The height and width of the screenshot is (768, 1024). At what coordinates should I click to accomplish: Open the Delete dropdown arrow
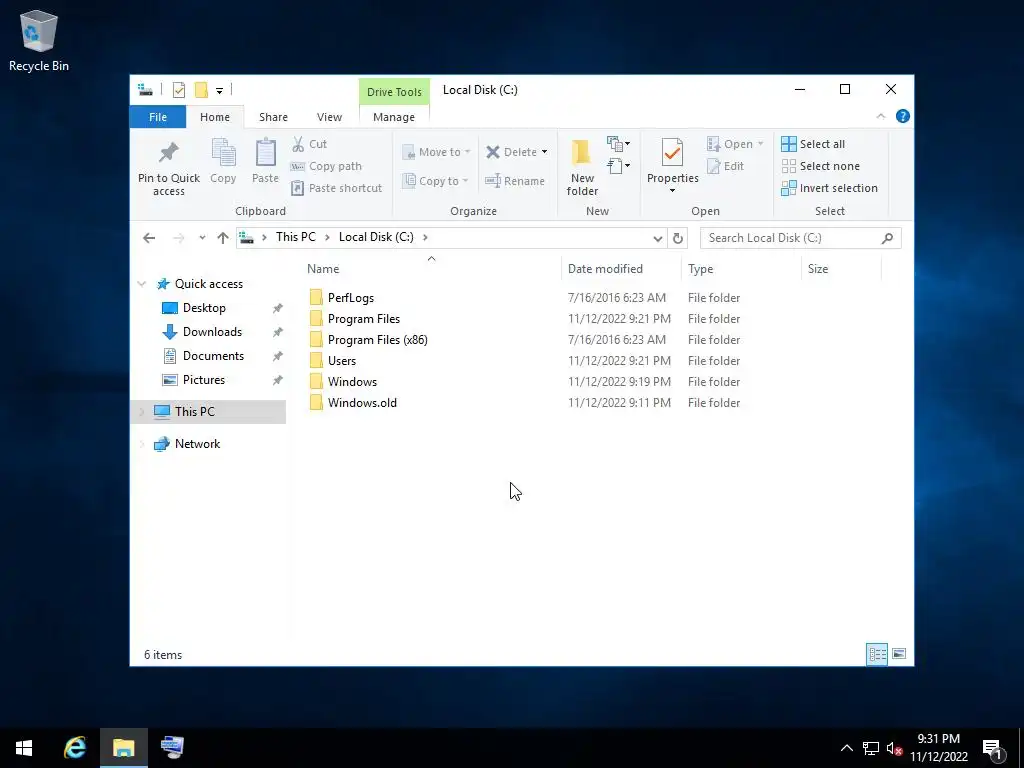point(544,152)
